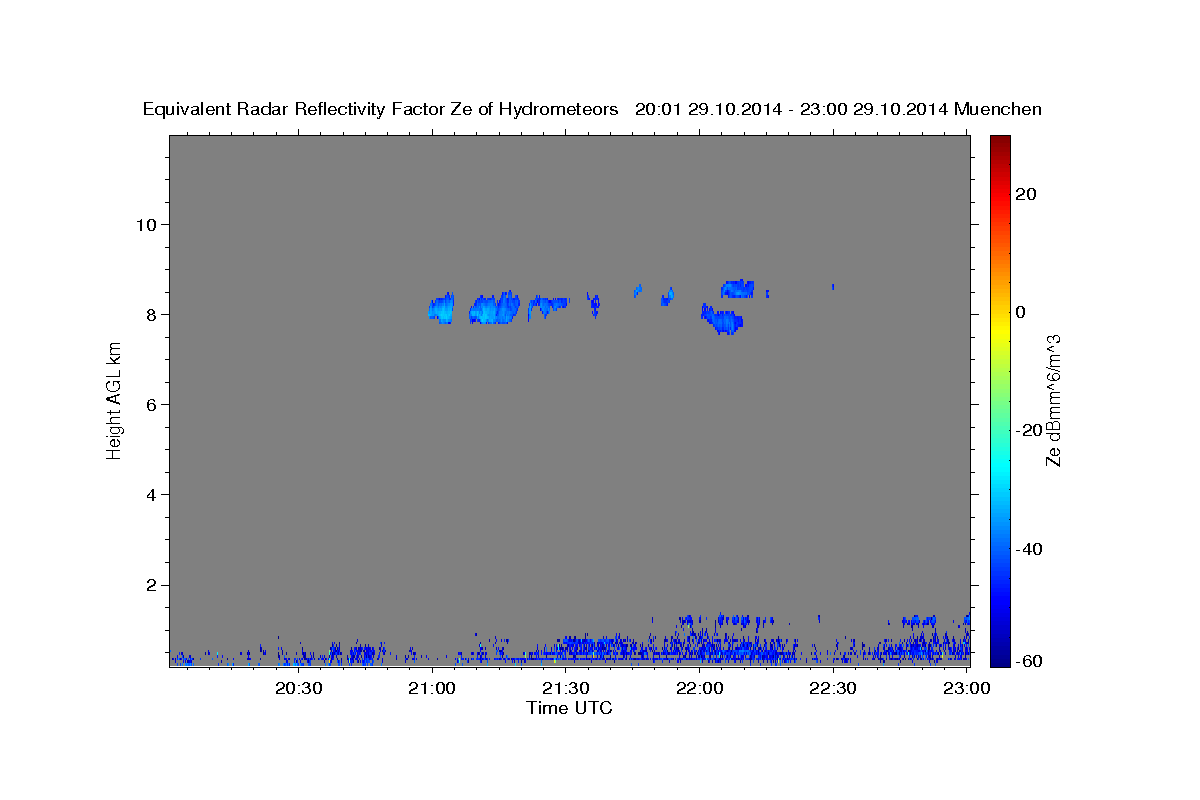1200x800 pixels.
Task: Click the colorbar label 20
Action: 1025,194
